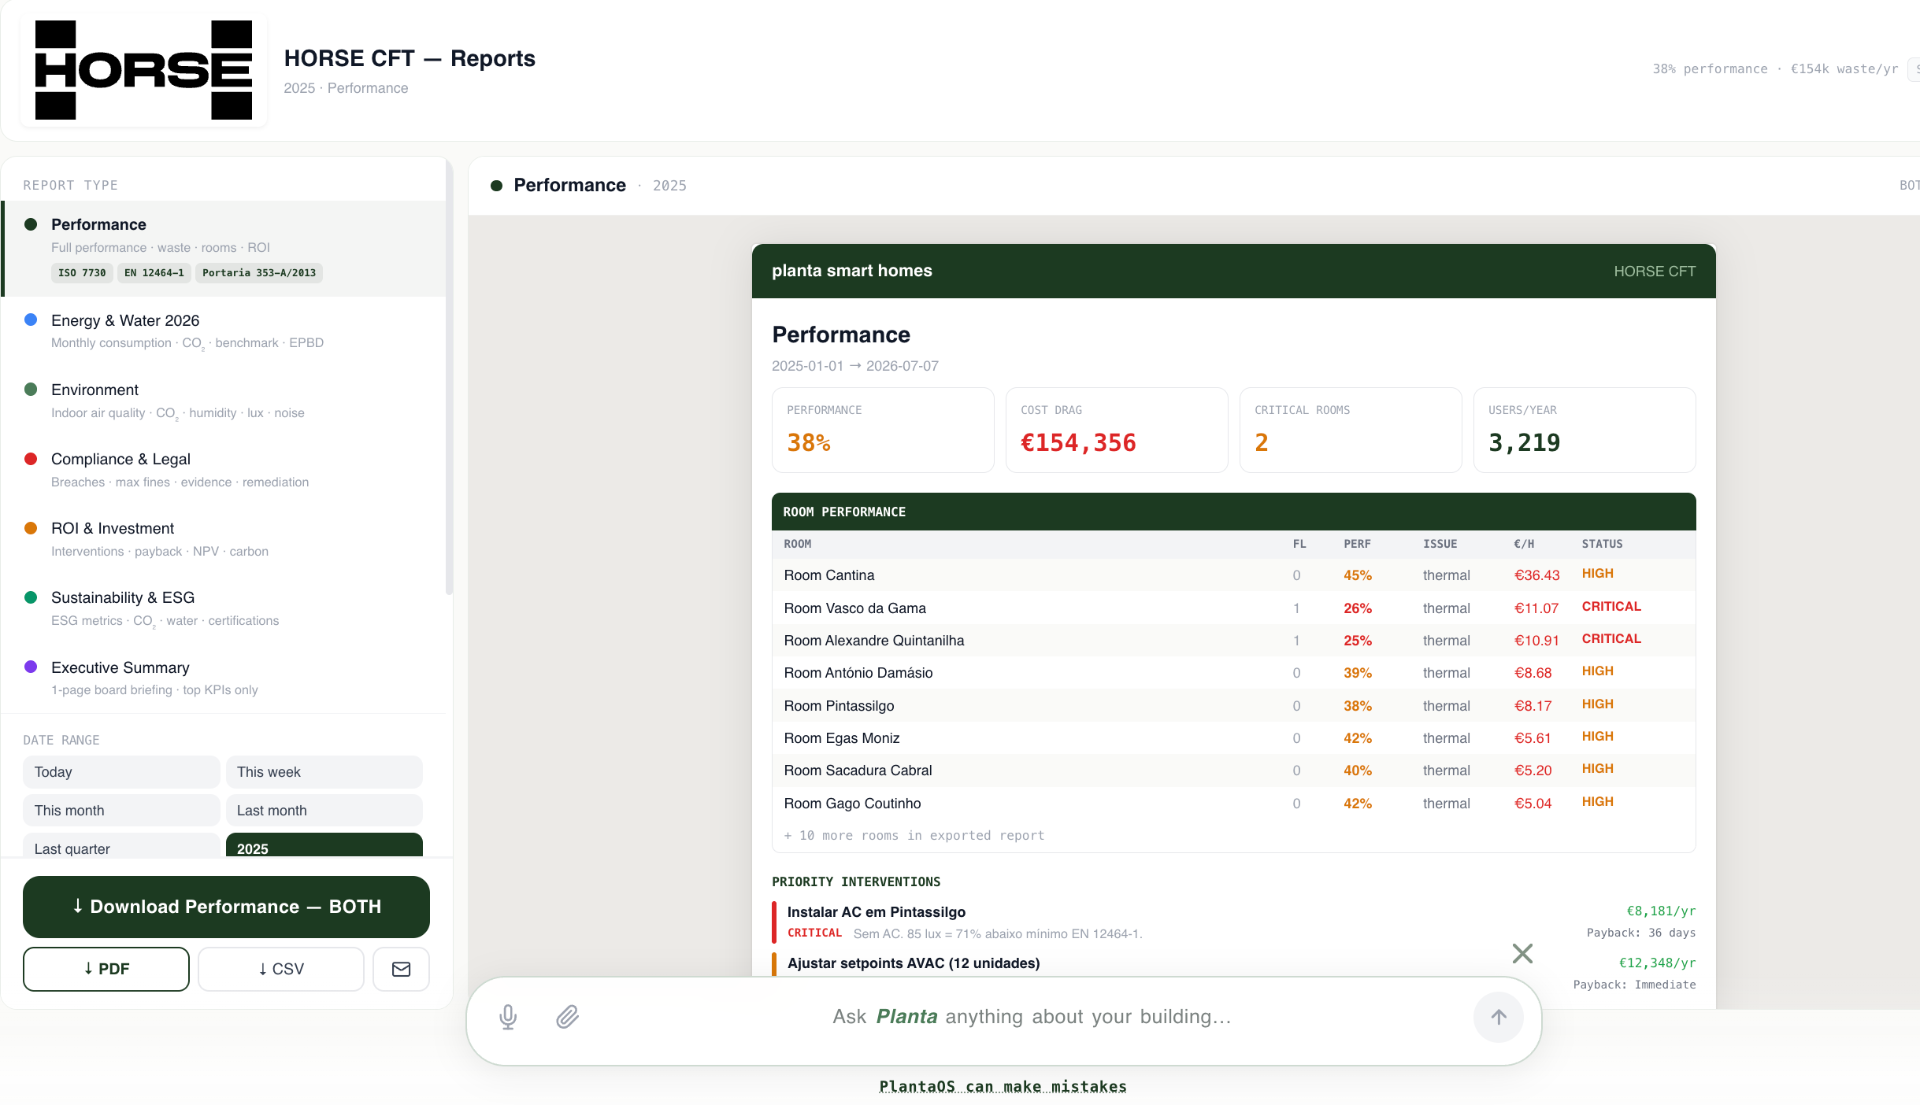Click the ISSUE column header

[1440, 544]
